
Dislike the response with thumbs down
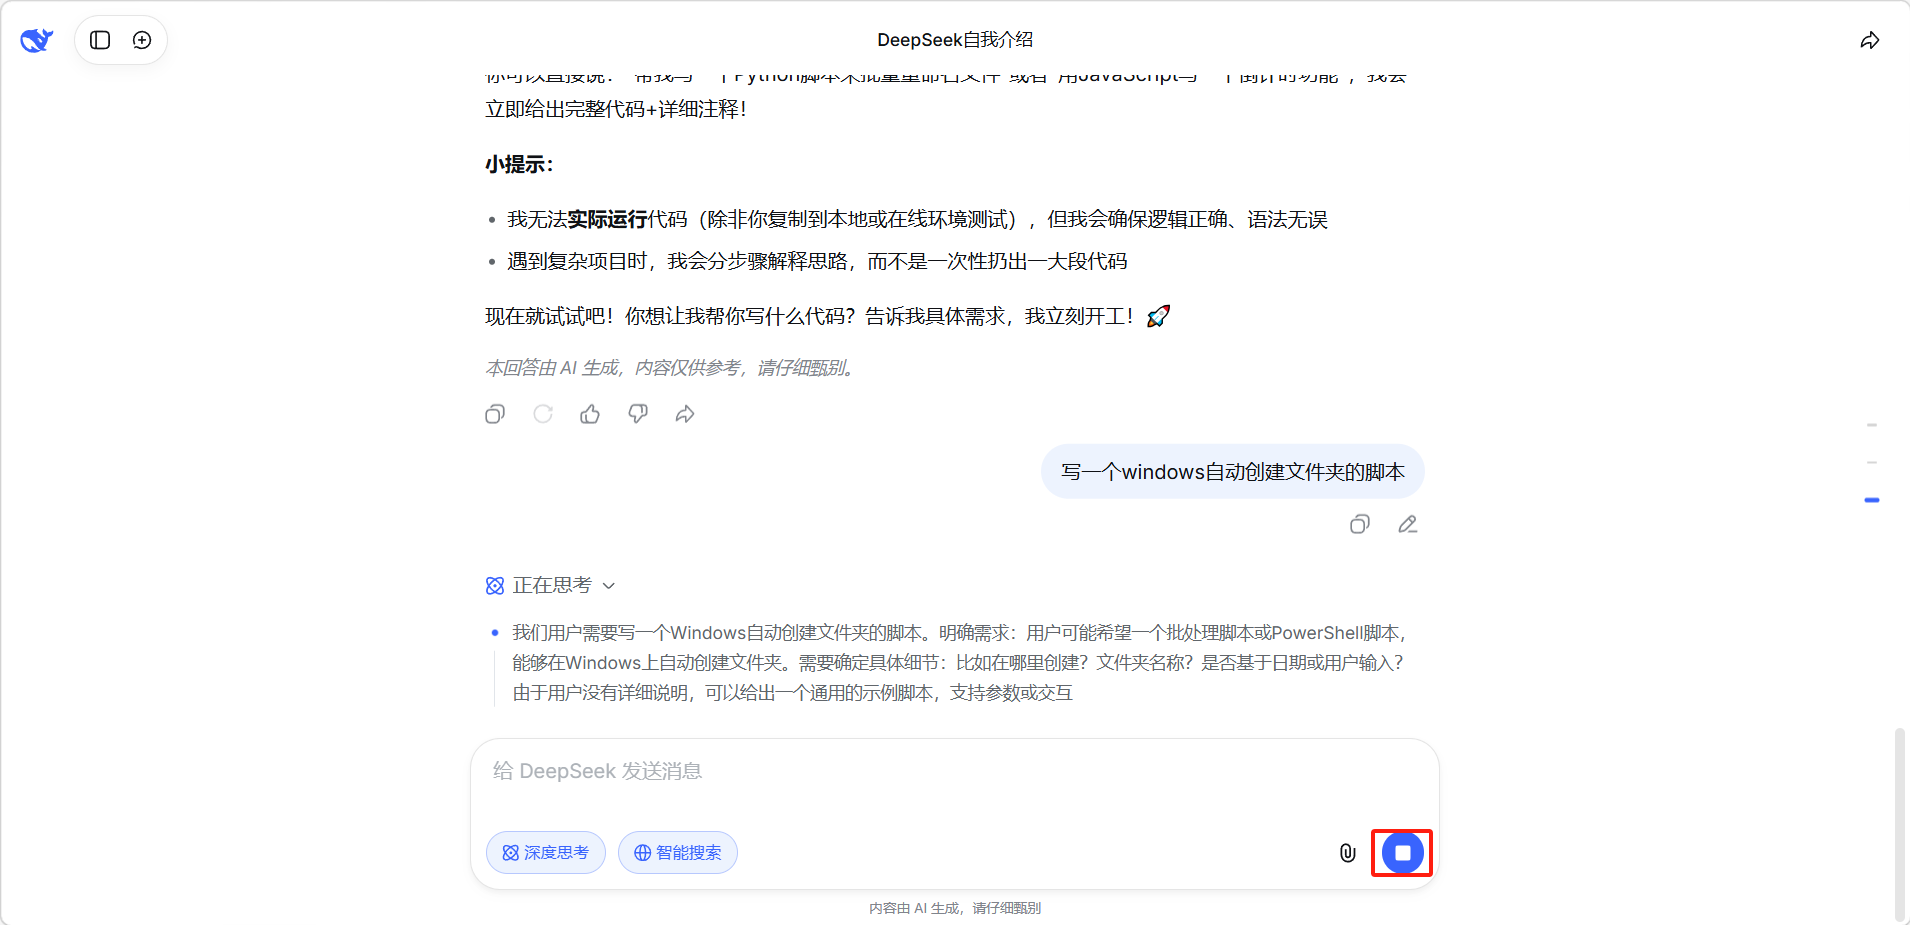[638, 414]
